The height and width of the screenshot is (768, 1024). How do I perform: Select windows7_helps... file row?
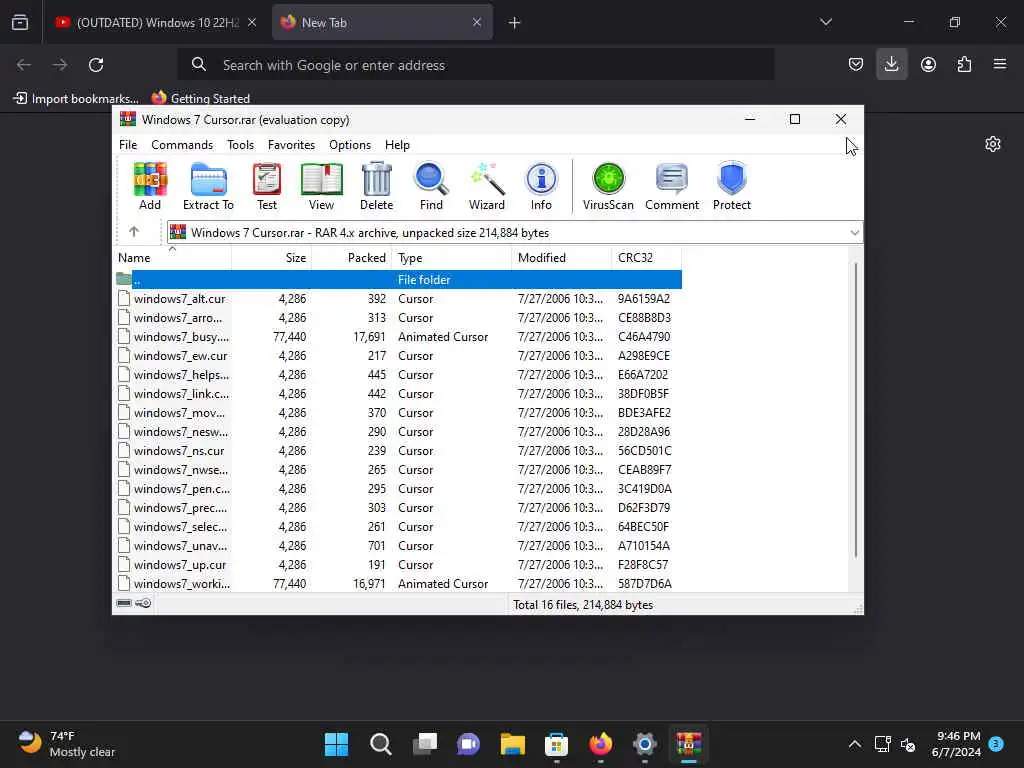[398, 374]
